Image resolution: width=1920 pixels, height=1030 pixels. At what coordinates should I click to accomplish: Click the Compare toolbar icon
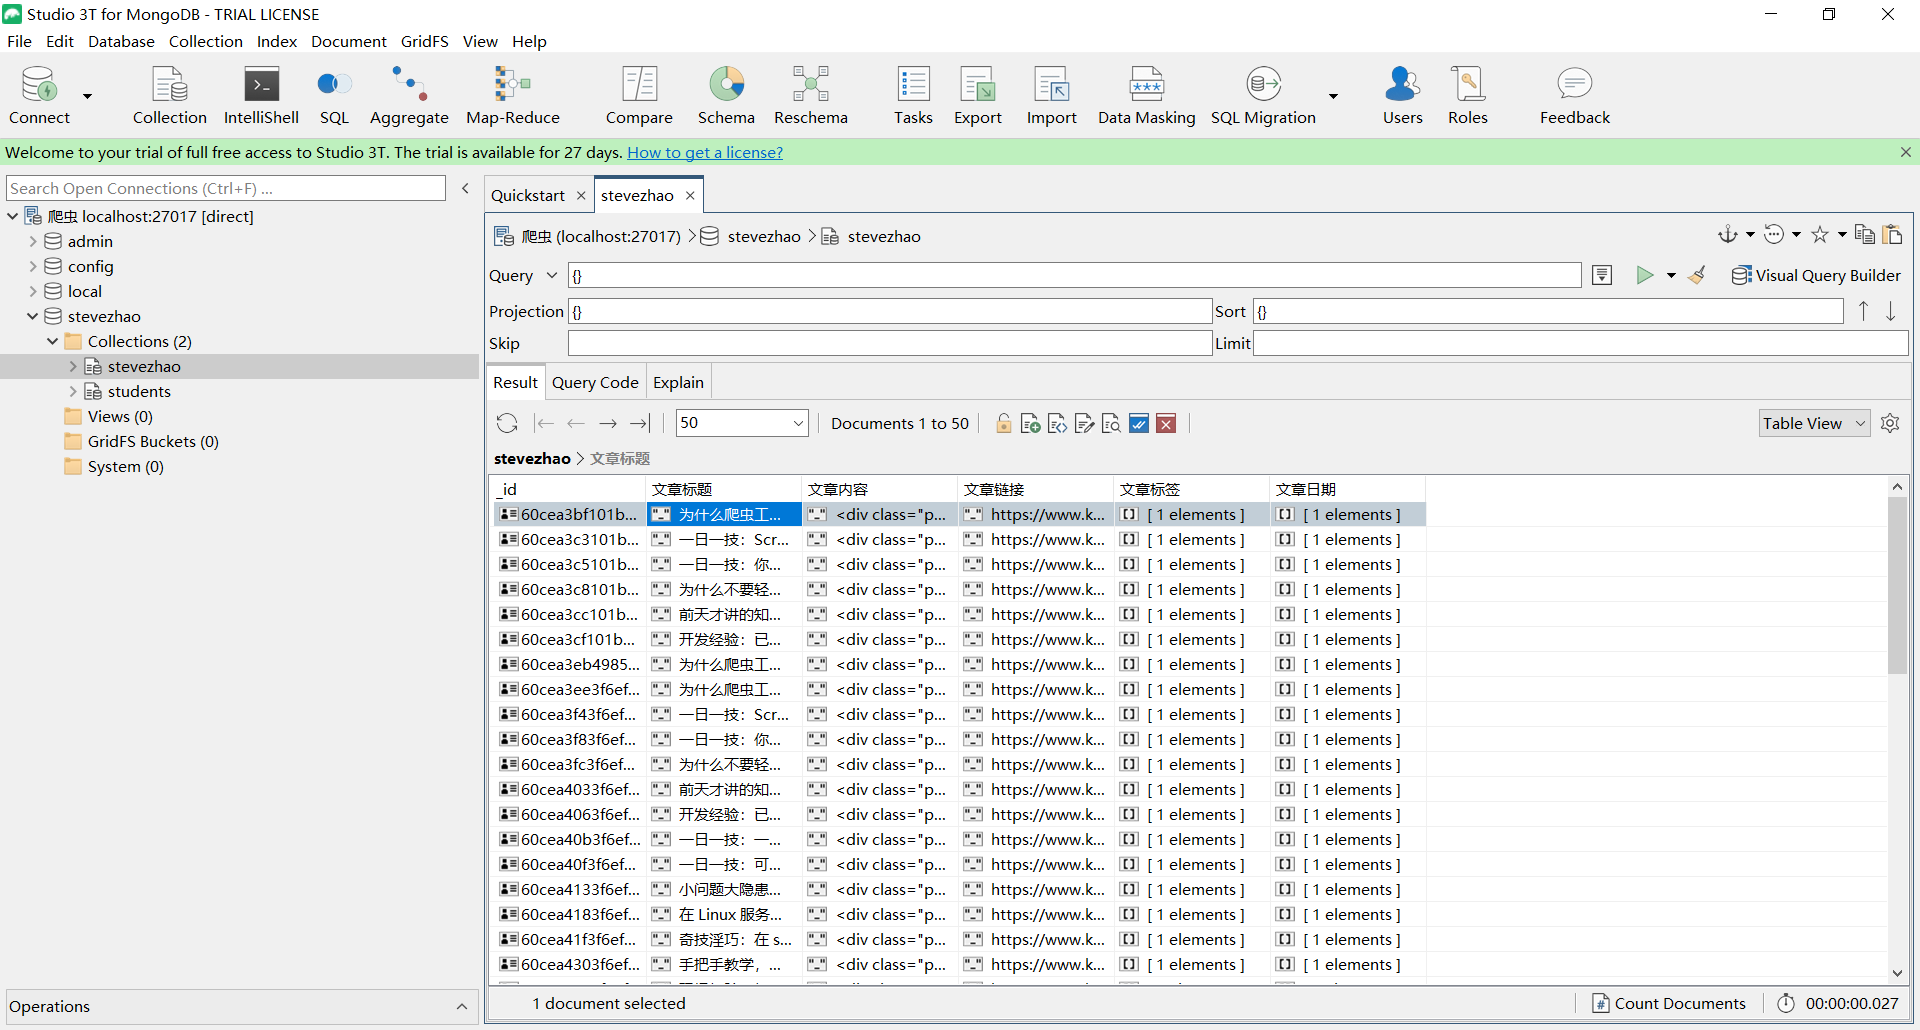[639, 95]
